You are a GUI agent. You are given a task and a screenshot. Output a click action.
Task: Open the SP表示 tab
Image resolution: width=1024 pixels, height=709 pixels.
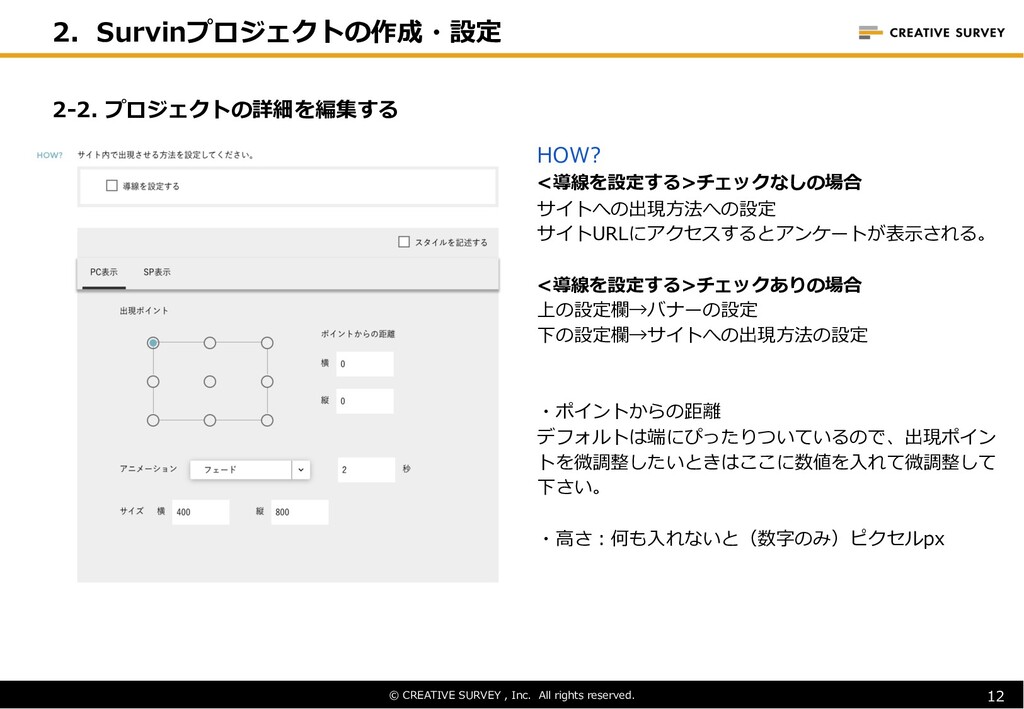157,272
